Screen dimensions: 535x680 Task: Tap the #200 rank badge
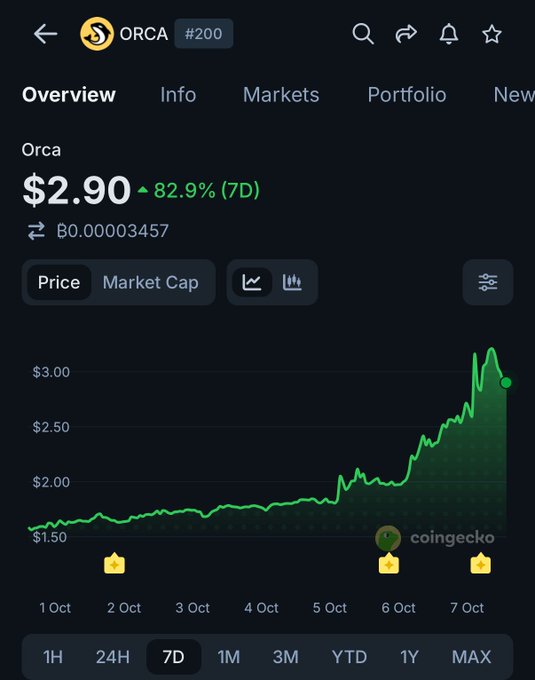[x=204, y=33]
